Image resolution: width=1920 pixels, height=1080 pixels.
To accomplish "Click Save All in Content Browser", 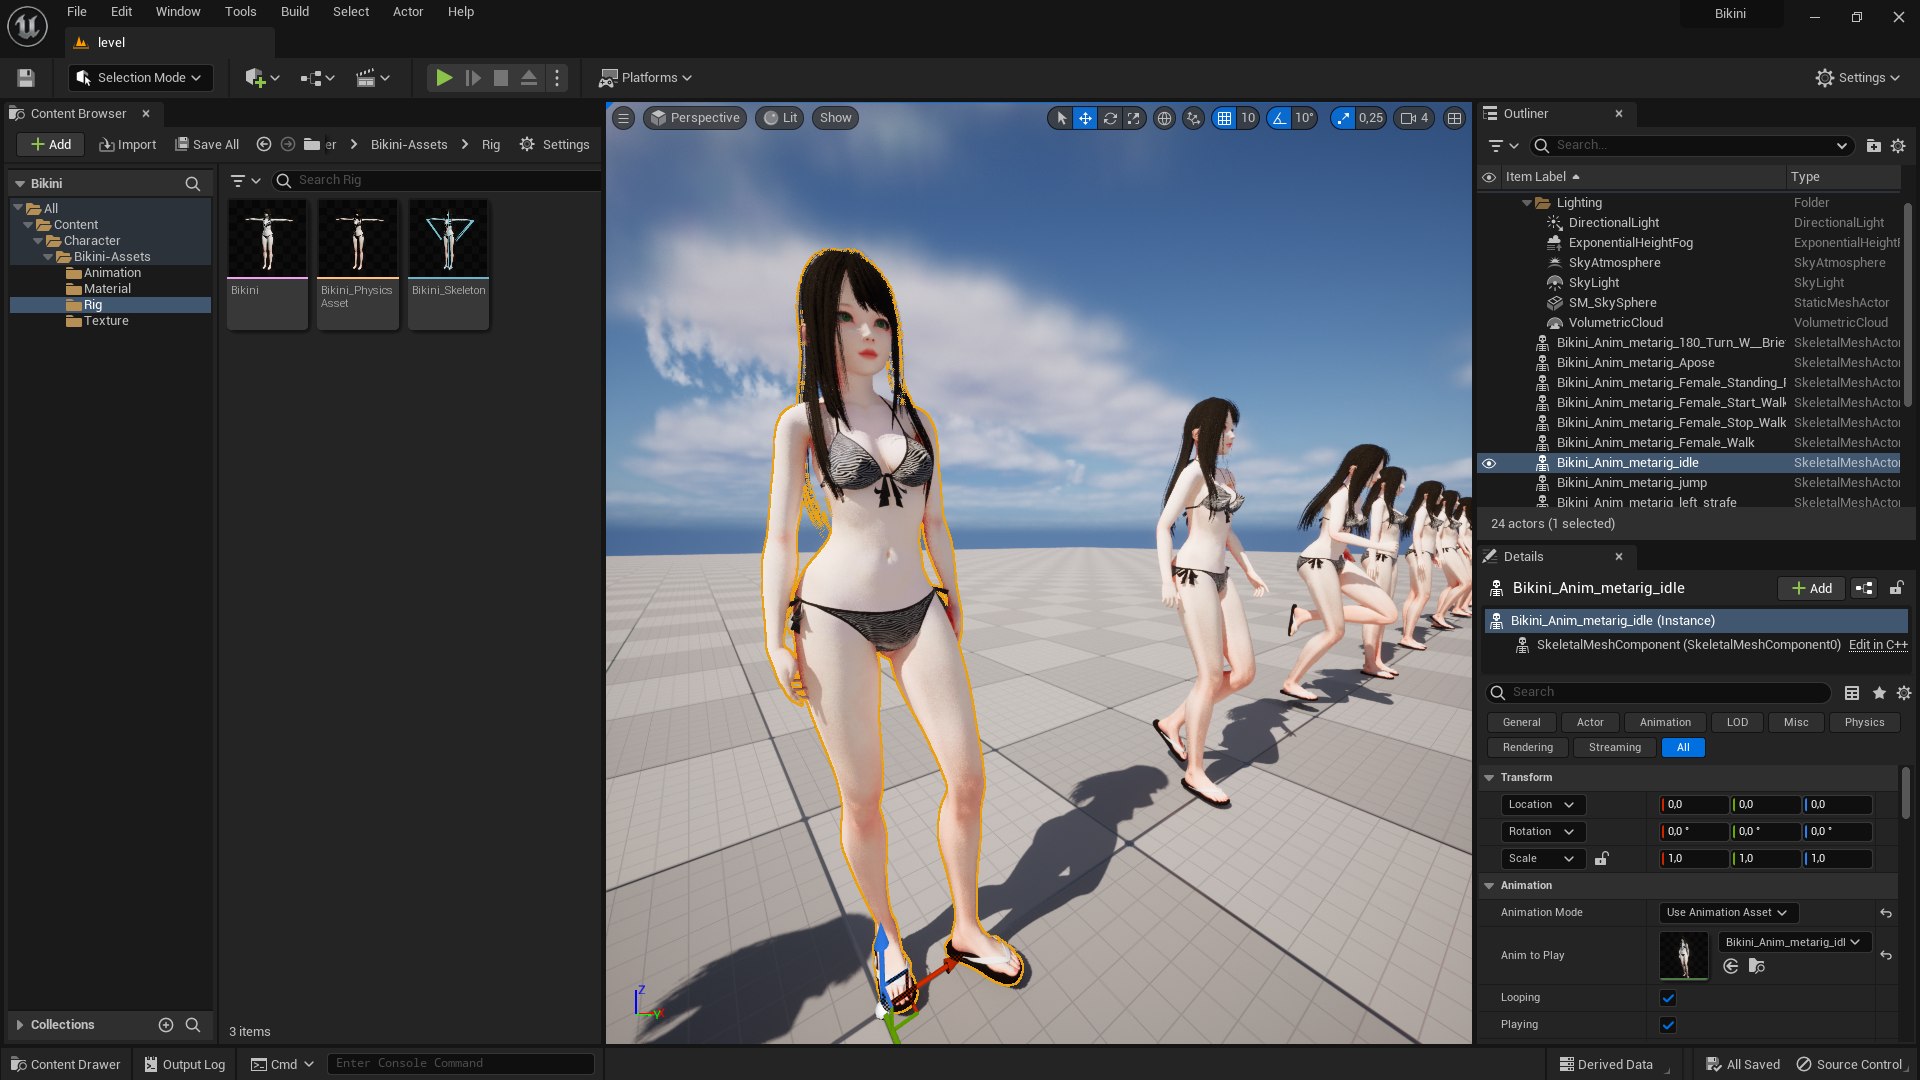I will coord(207,145).
